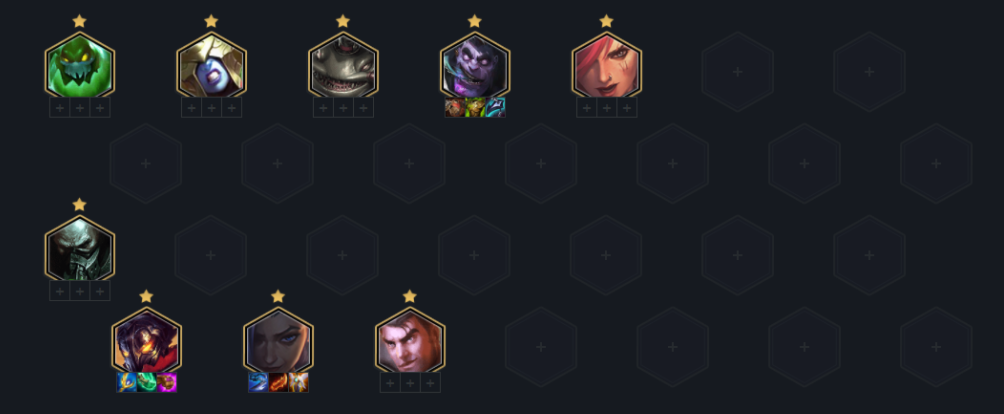Click the teal blade item on Dr. Mundo
This screenshot has width=1004, height=414.
coord(496,107)
